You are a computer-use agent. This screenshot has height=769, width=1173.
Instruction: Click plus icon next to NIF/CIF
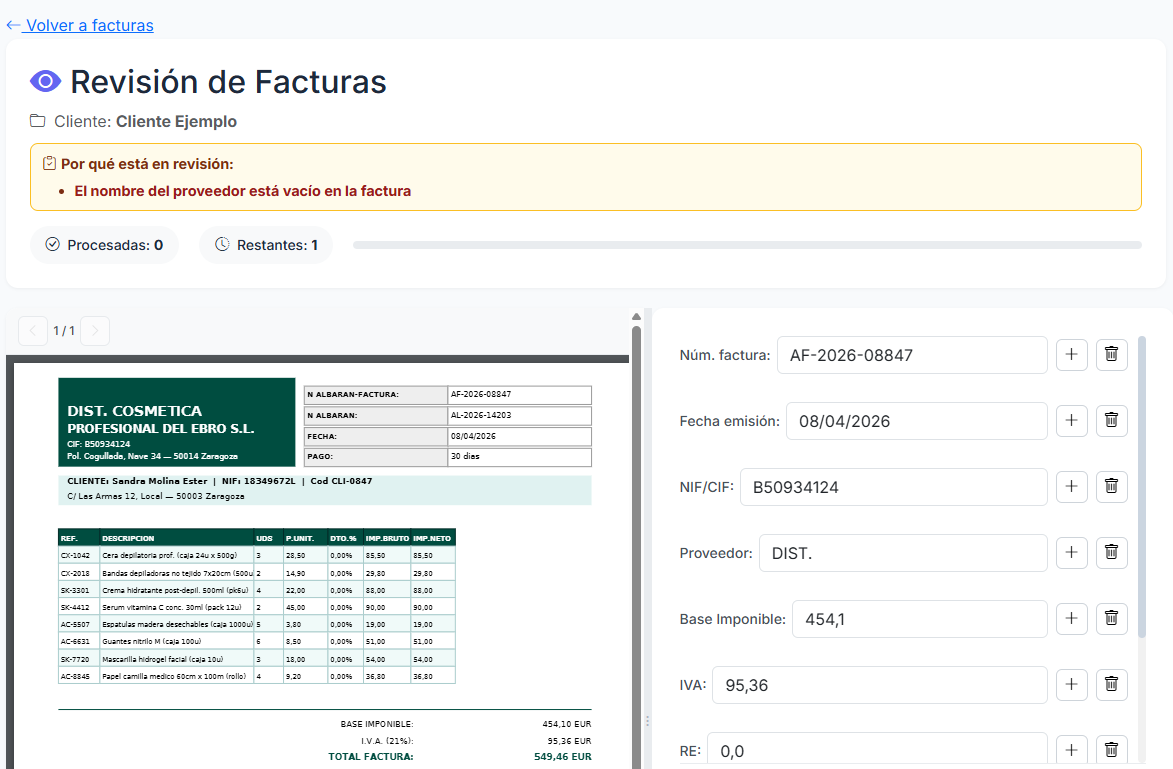[x=1071, y=486]
